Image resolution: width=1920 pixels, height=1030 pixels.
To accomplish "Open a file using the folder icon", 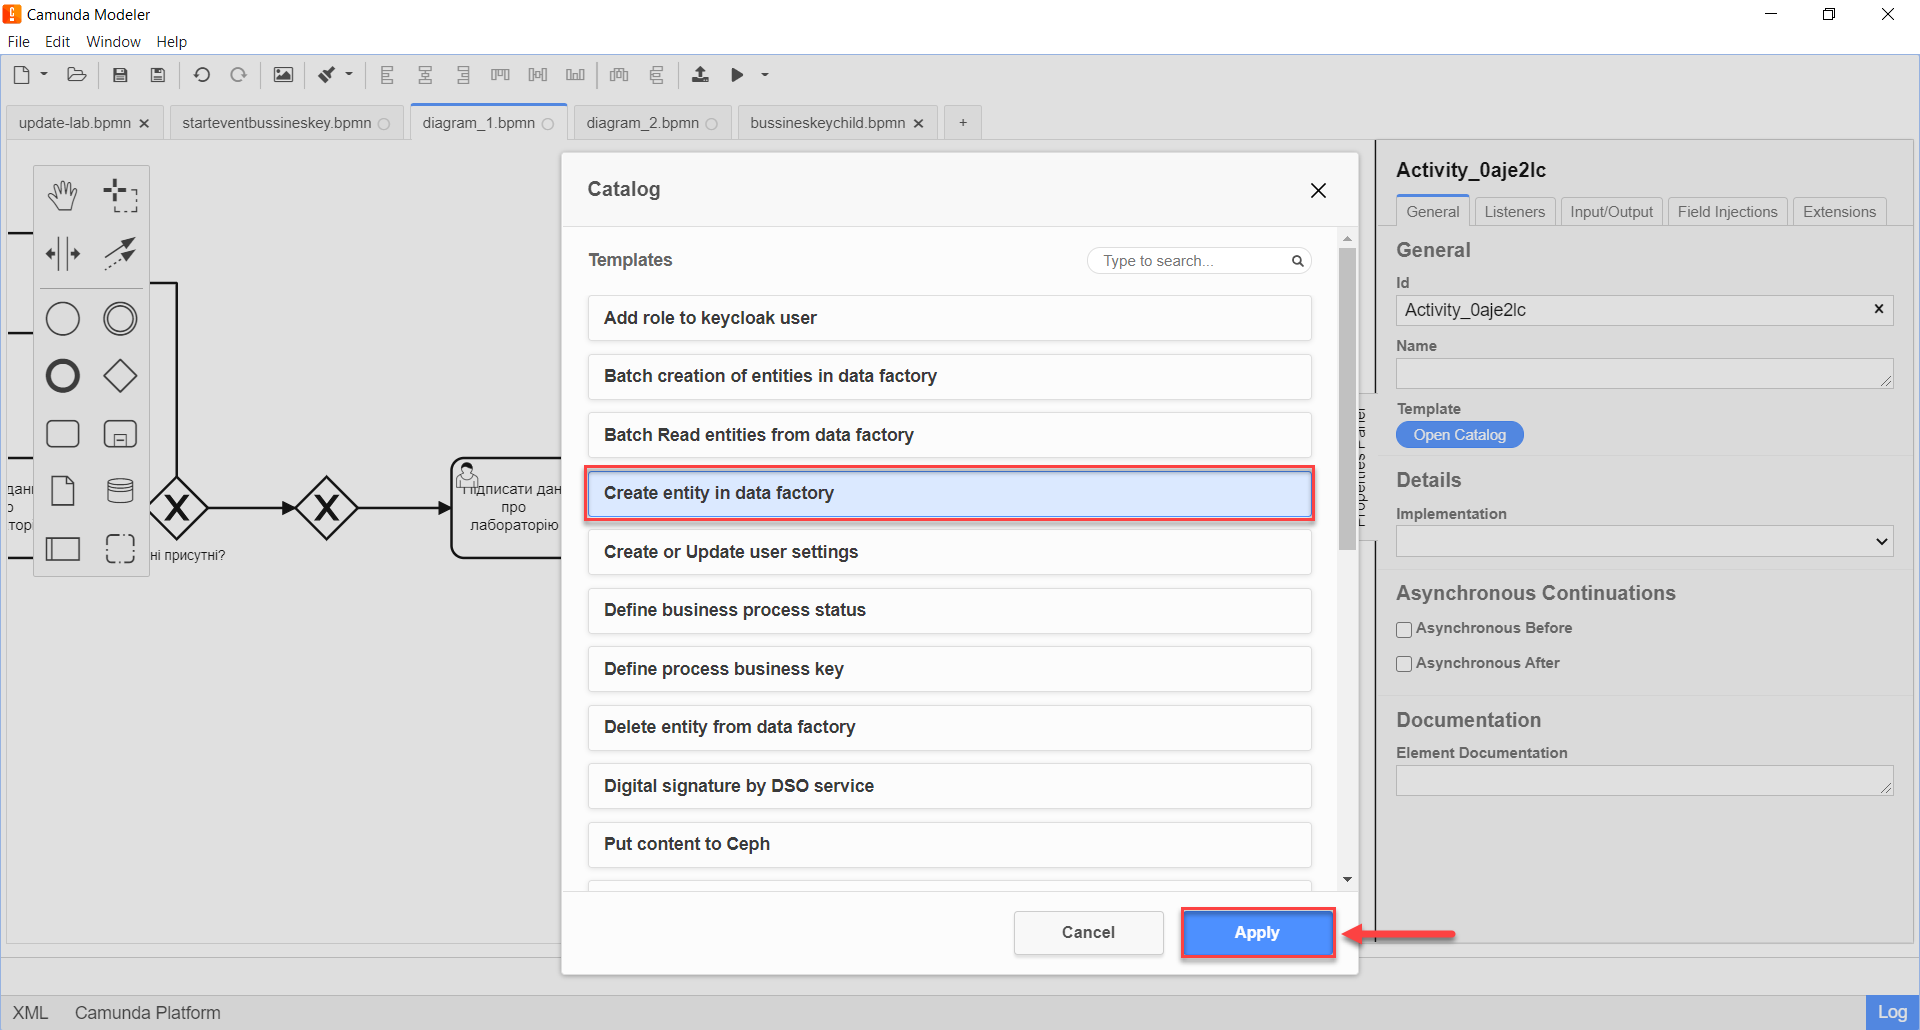I will click(x=76, y=75).
